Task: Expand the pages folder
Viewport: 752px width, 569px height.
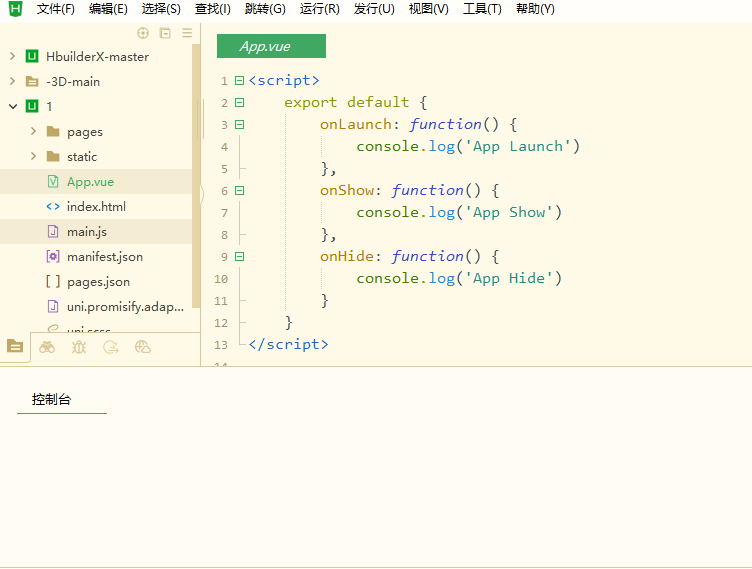Action: point(33,131)
